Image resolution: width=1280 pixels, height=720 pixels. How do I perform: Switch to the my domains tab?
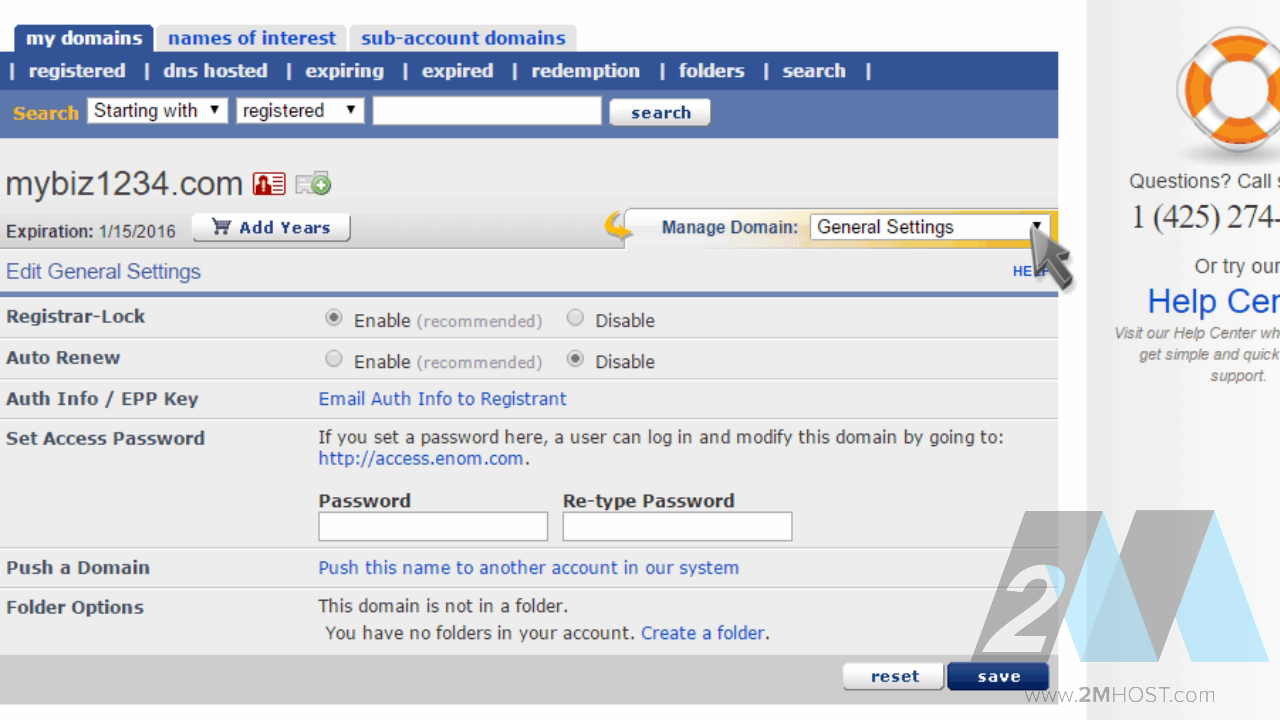(x=84, y=39)
